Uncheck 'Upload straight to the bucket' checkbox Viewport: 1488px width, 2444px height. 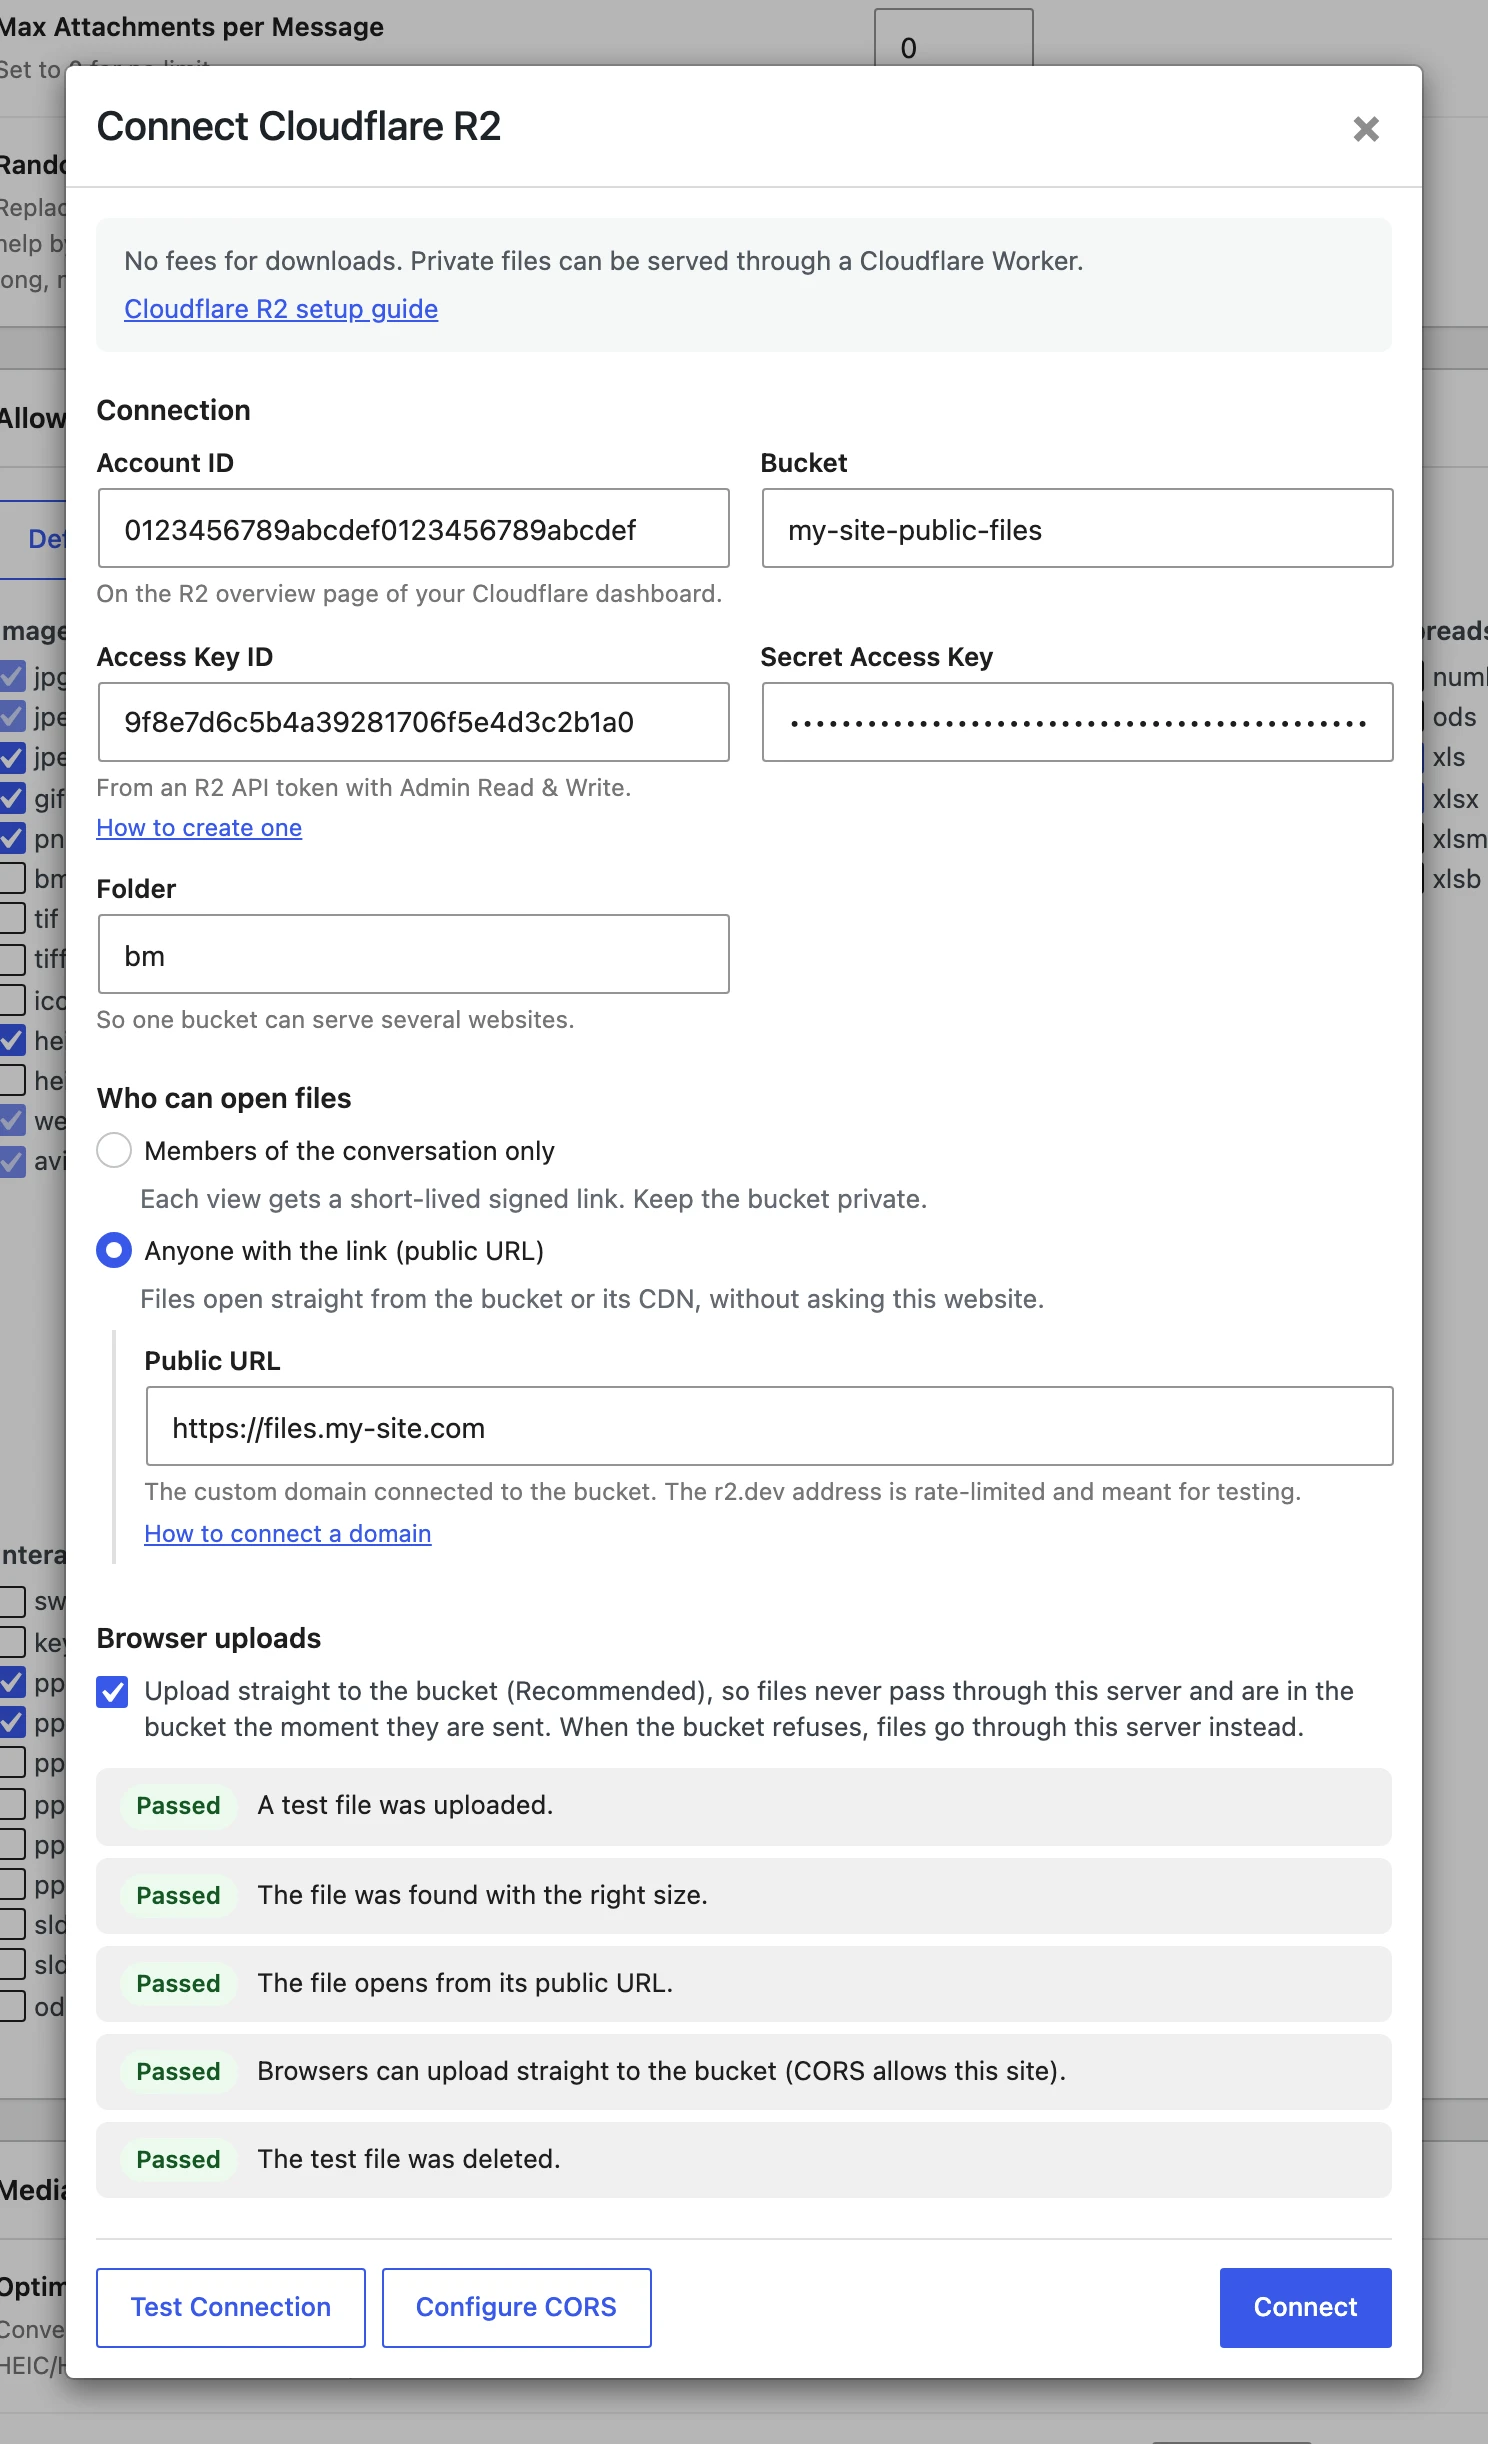tap(113, 1692)
